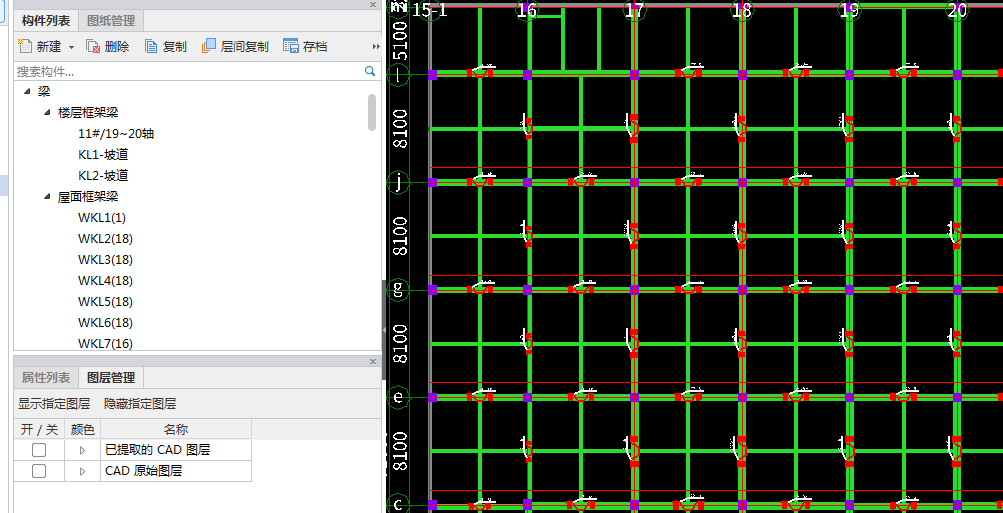Screen dimensions: 1003x513
Task: Click the 新建 (new) icon
Action: [x=24, y=46]
